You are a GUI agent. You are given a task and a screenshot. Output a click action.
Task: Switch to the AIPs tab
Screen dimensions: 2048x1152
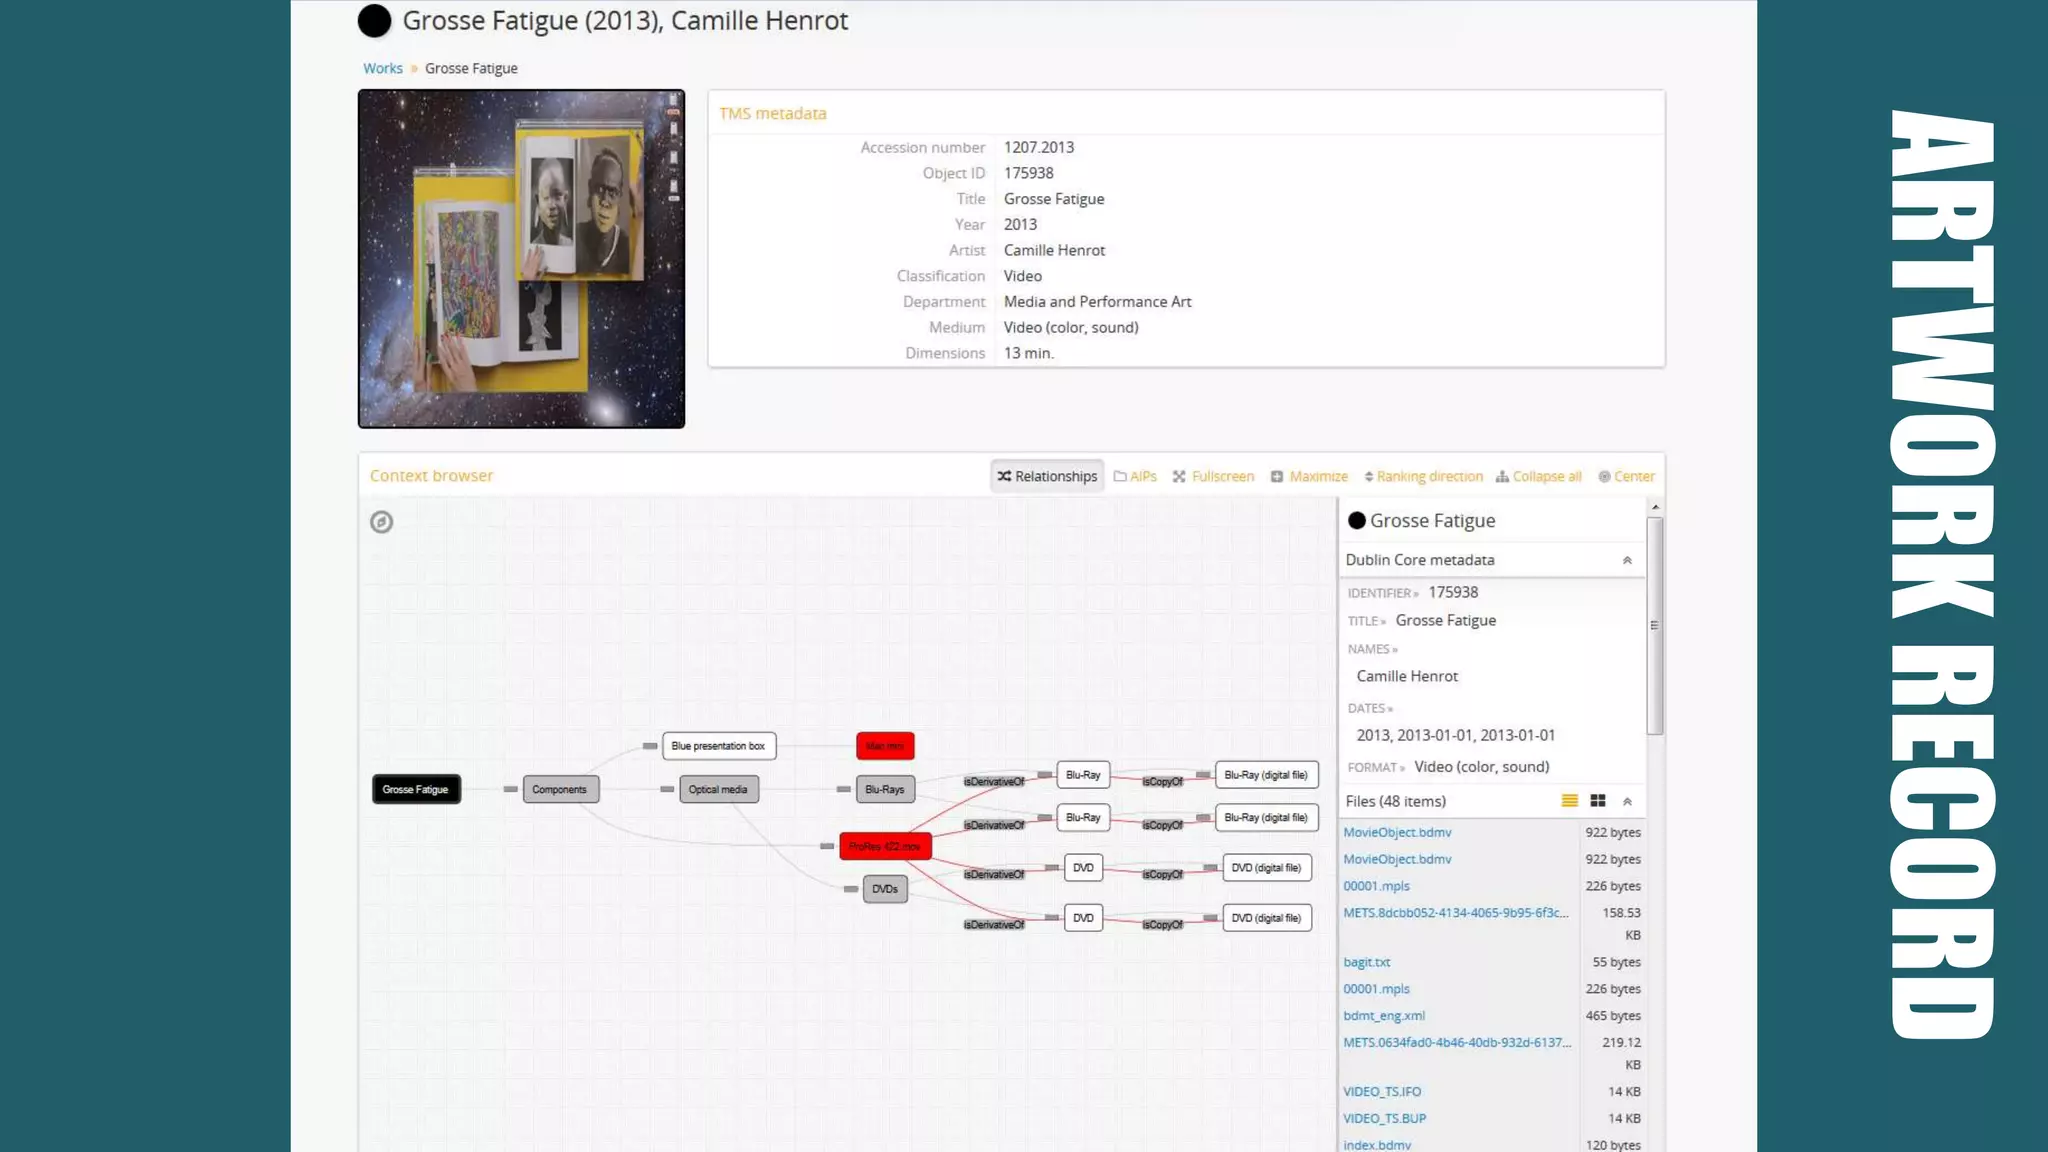[1135, 477]
